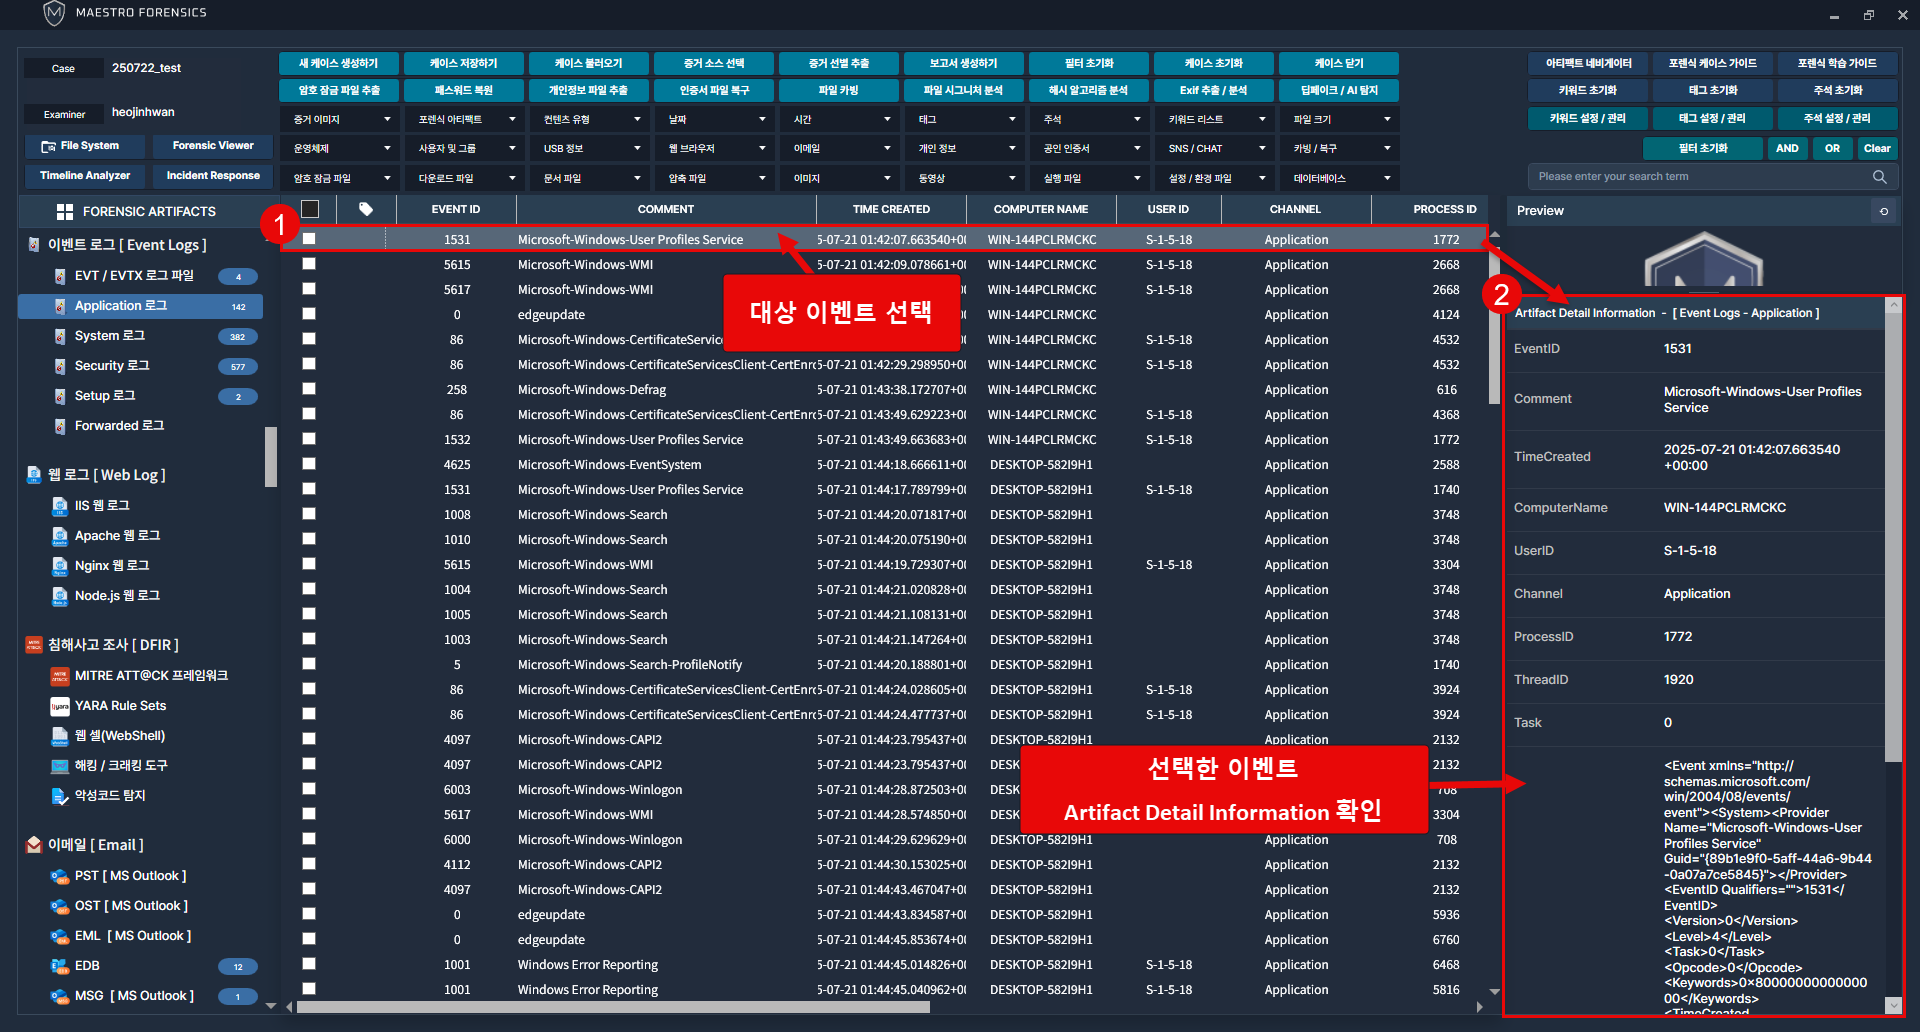Image resolution: width=1920 pixels, height=1032 pixels.
Task: Click the search magnifier icon
Action: coord(1879,177)
